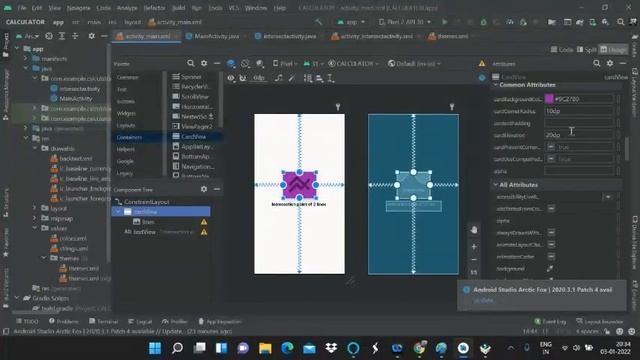Open the Problems tool window
Image resolution: width=640 pixels, height=360 pixels.
(x=64, y=322)
